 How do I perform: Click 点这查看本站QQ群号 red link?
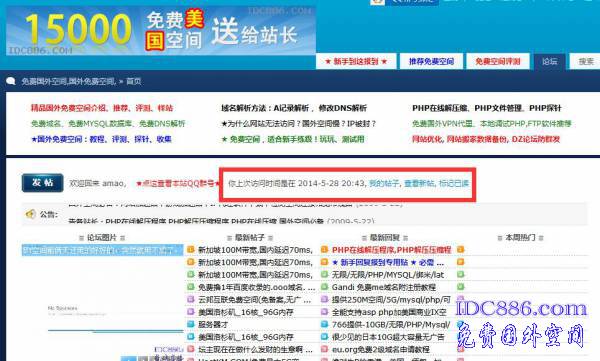pyautogui.click(x=178, y=183)
